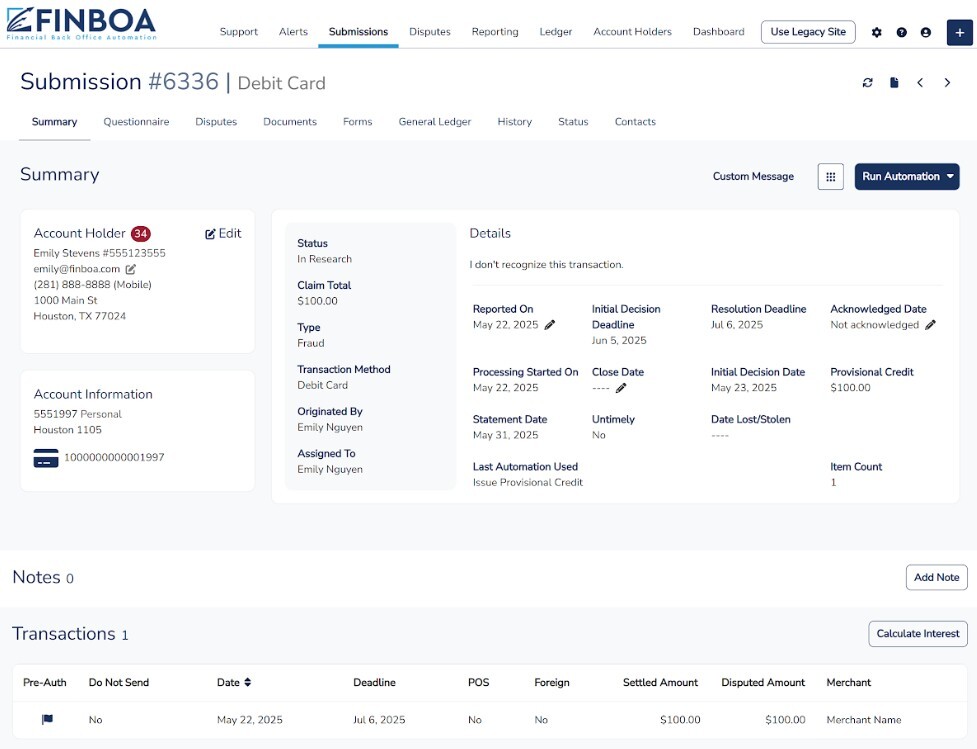The height and width of the screenshot is (749, 977).
Task: Open the user profile icon
Action: [x=925, y=32]
